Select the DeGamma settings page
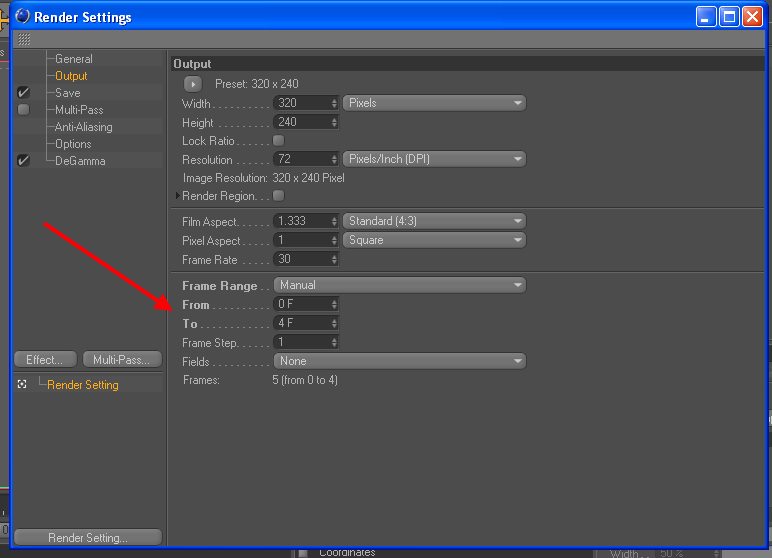 pos(80,161)
